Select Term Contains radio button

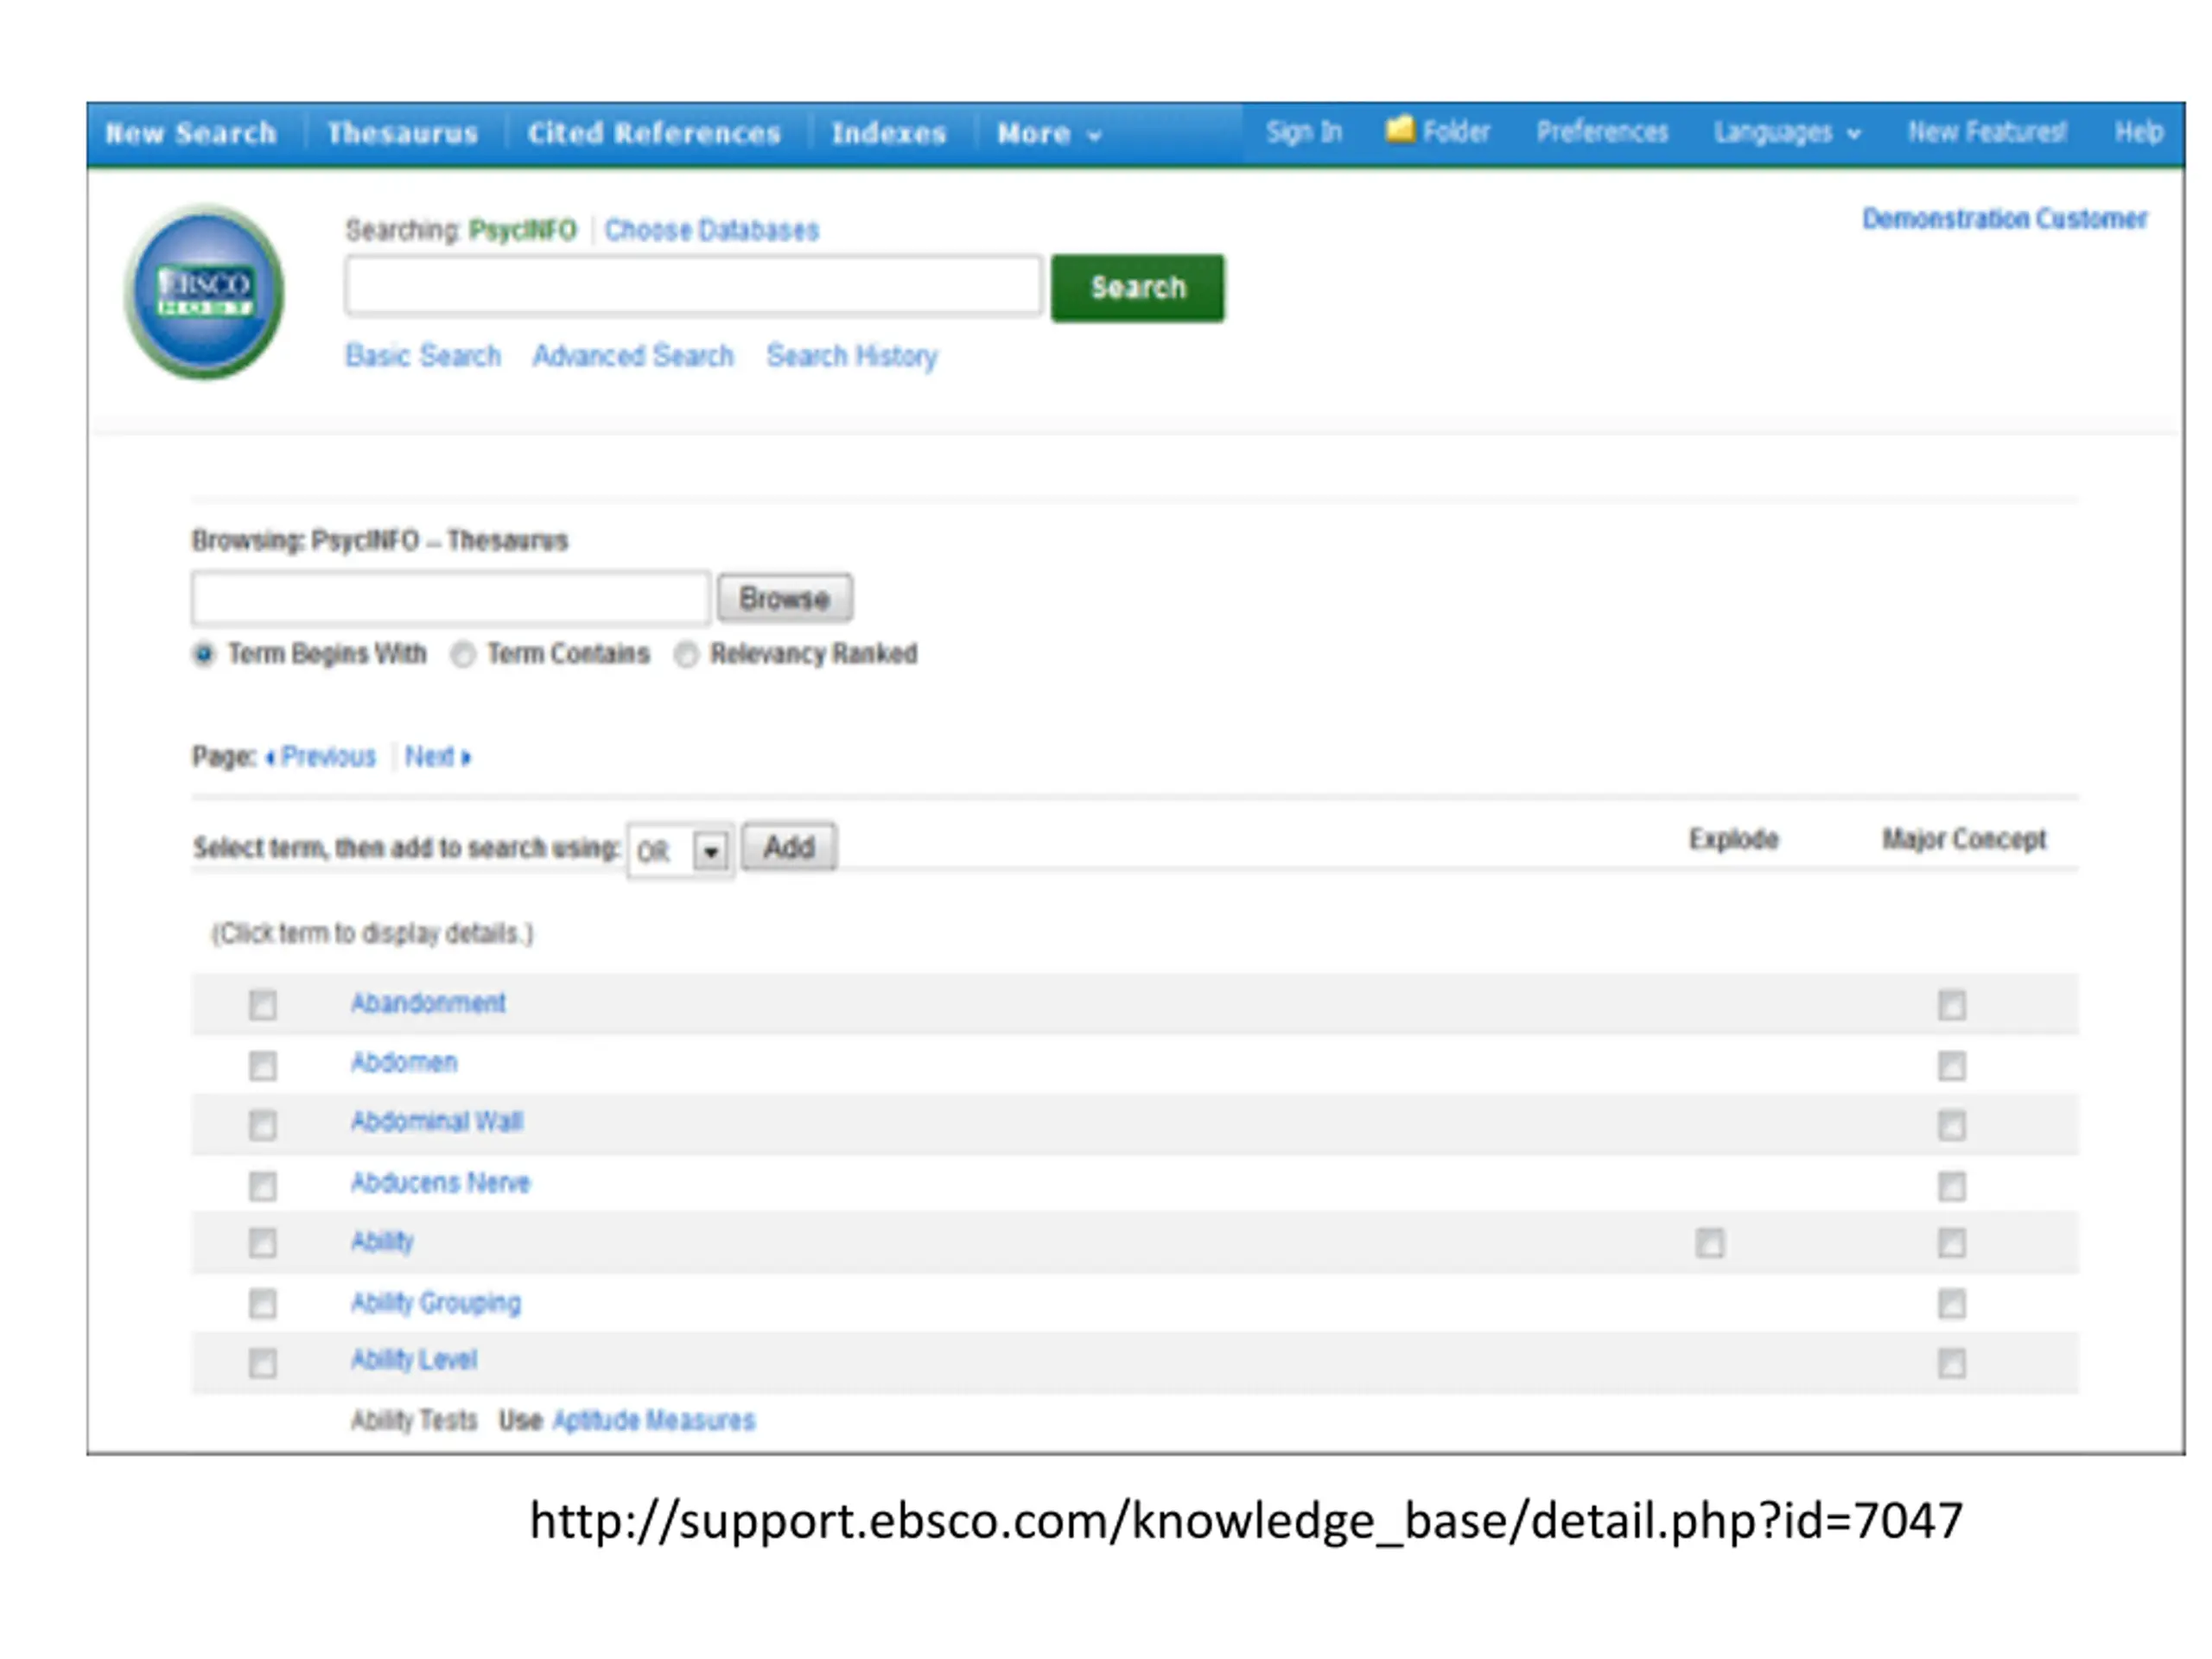tap(462, 655)
